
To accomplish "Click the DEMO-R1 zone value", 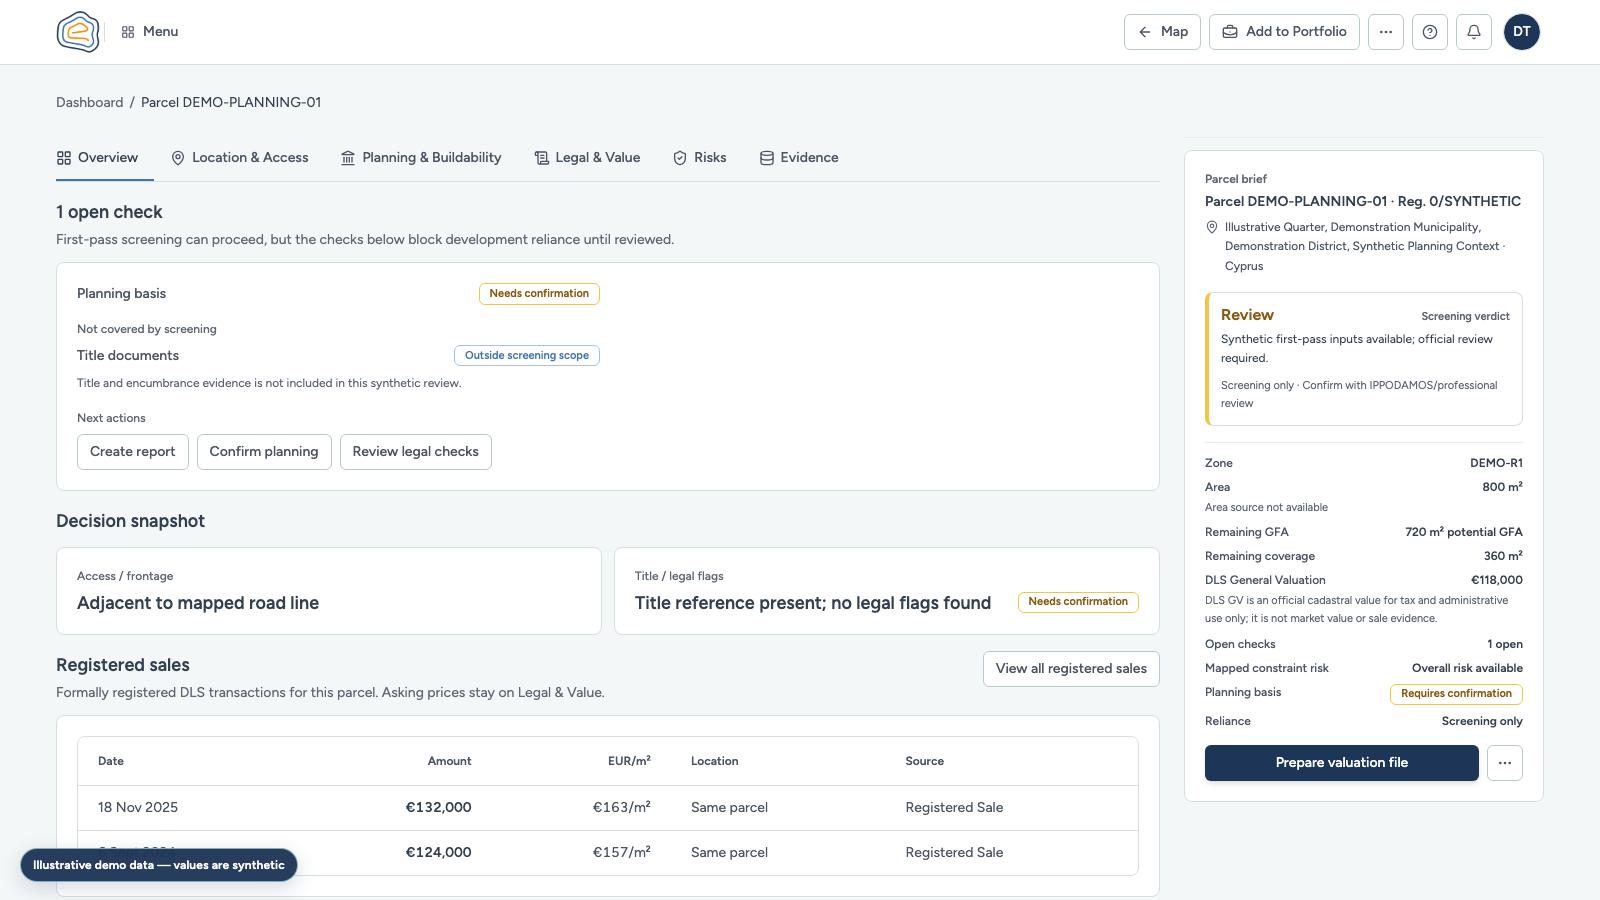I will (x=1496, y=464).
